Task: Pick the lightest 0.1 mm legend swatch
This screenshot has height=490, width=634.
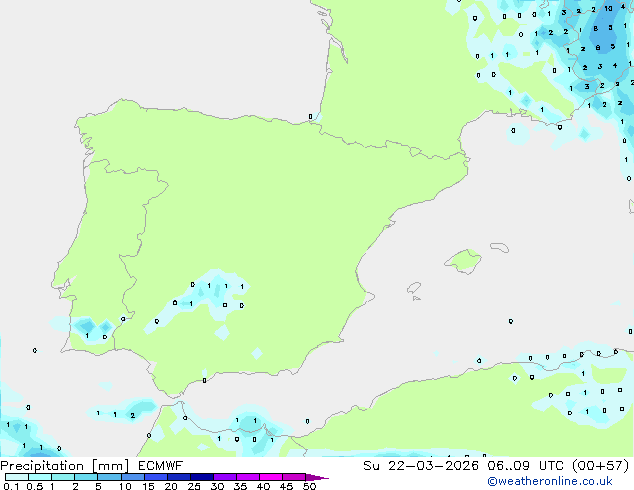Action: (x=17, y=477)
